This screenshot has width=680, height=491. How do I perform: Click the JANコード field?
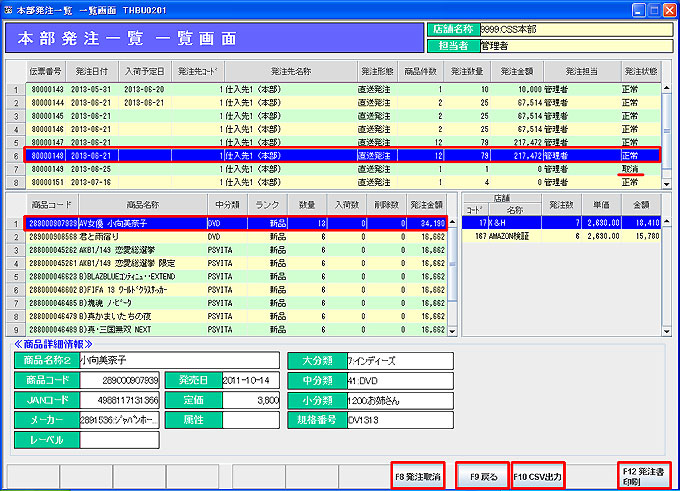(120, 400)
